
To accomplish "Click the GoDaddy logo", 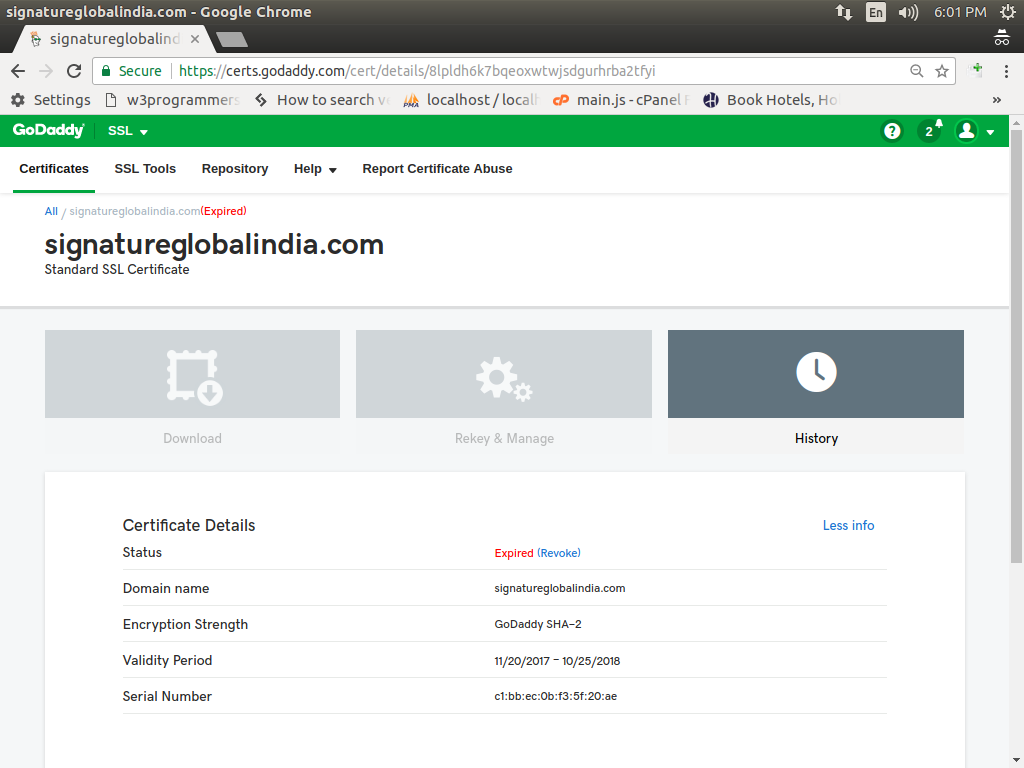I will [48, 131].
